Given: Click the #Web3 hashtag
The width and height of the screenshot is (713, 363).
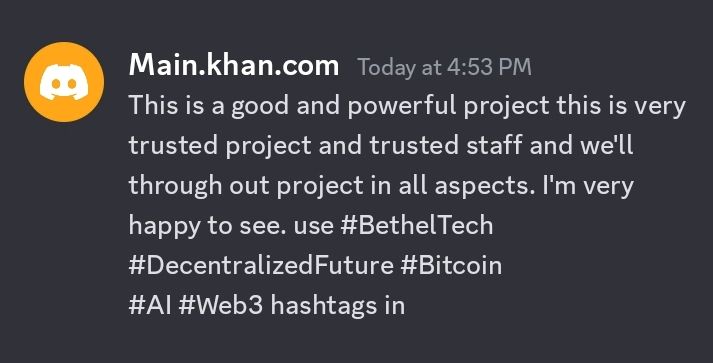Looking at the screenshot, I should (x=221, y=305).
